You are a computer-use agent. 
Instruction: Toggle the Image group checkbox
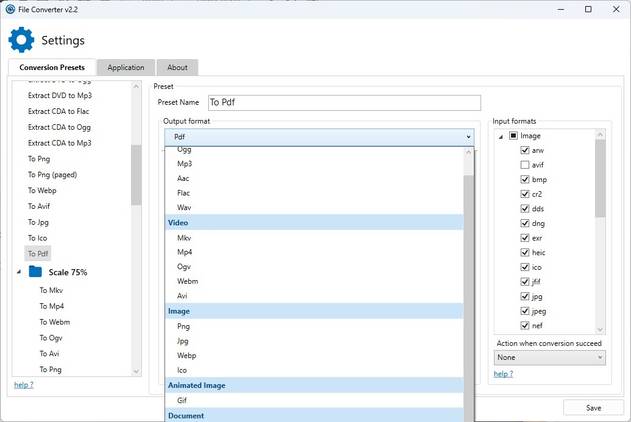point(513,135)
